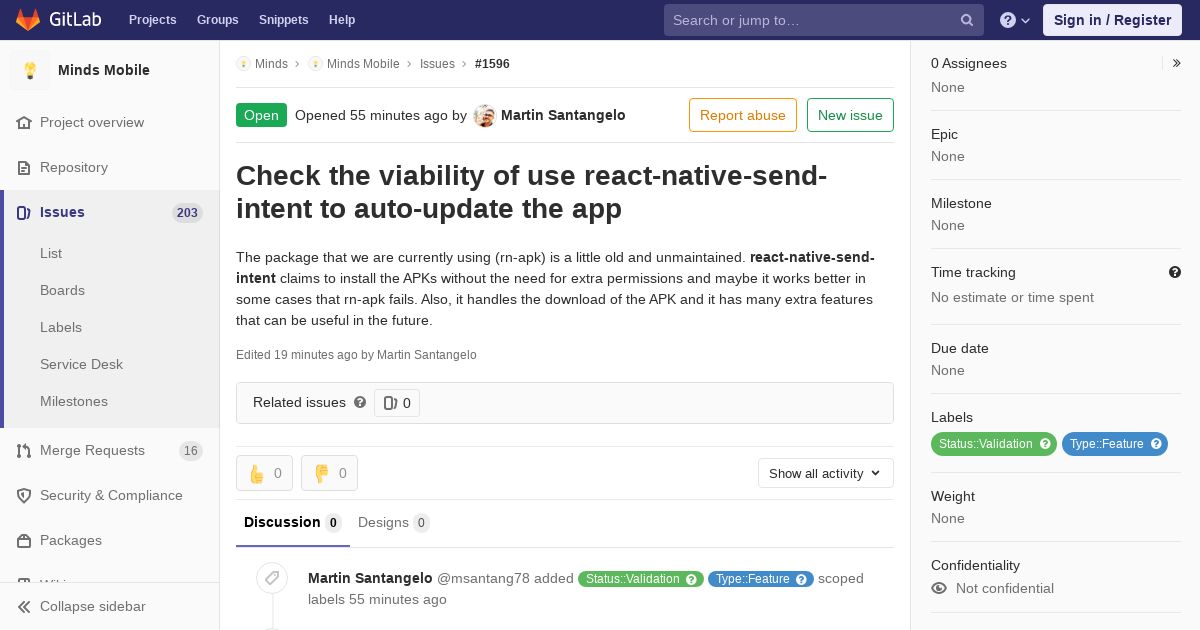Click the label activity tag icon
Screen dimensions: 1200x630
pyautogui.click(x=271, y=578)
